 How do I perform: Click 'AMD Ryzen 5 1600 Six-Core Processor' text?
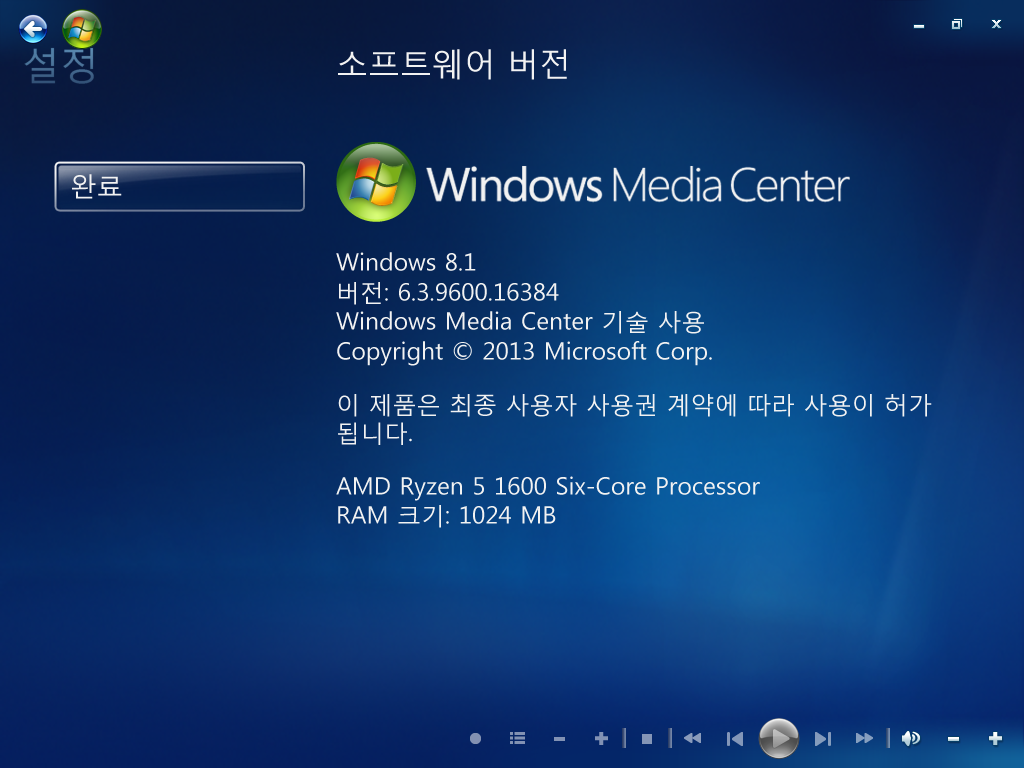click(x=548, y=487)
